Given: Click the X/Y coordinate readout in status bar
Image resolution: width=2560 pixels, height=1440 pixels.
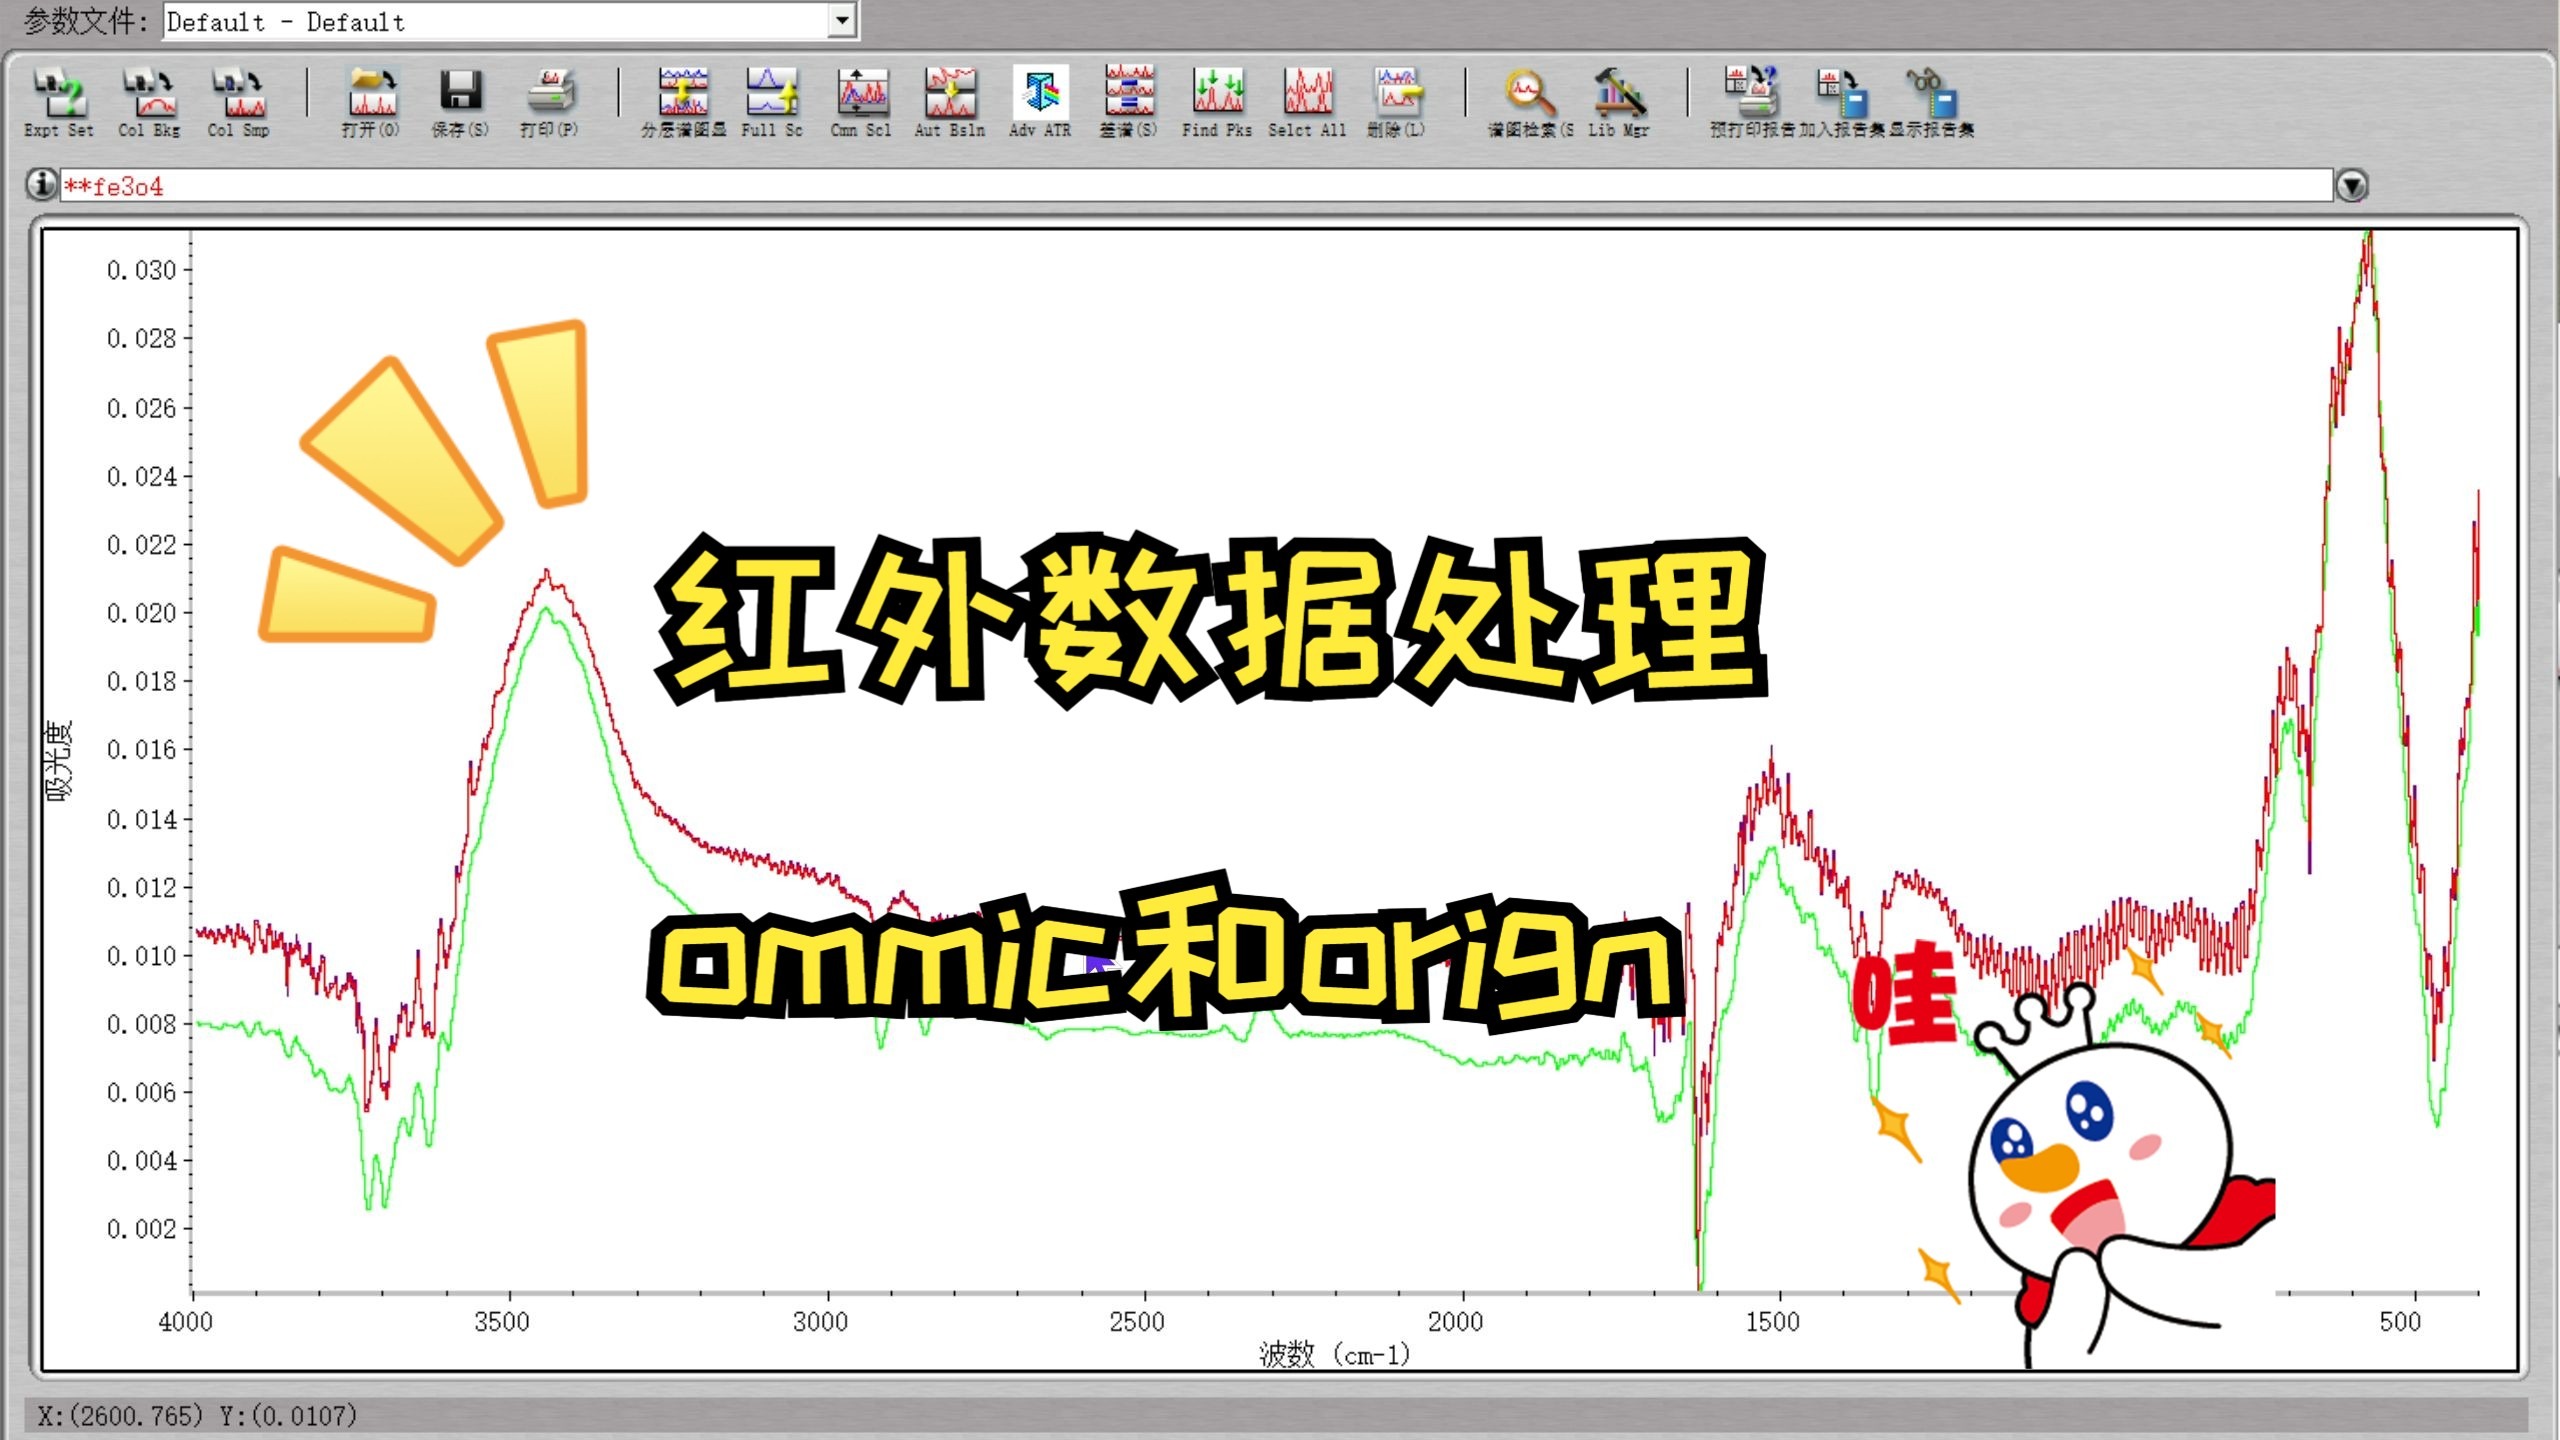Looking at the screenshot, I should pyautogui.click(x=197, y=1415).
